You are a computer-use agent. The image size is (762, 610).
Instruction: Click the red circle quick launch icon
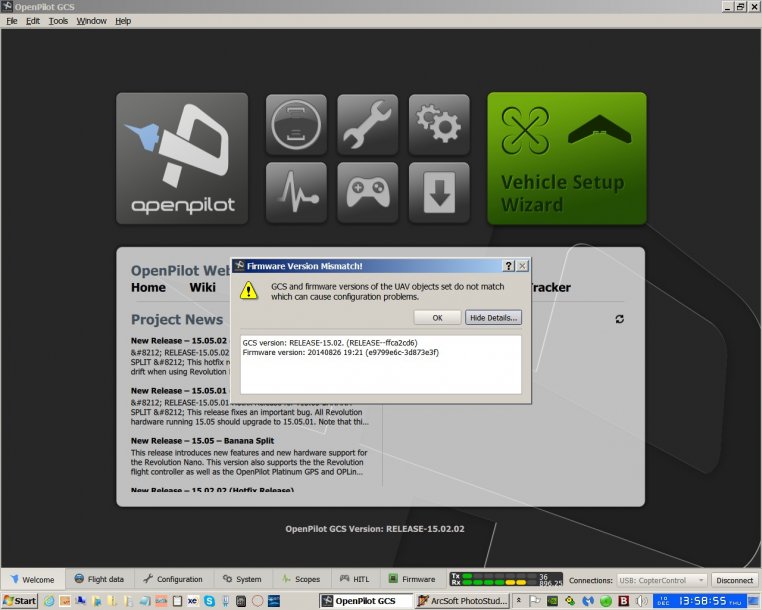pos(258,601)
